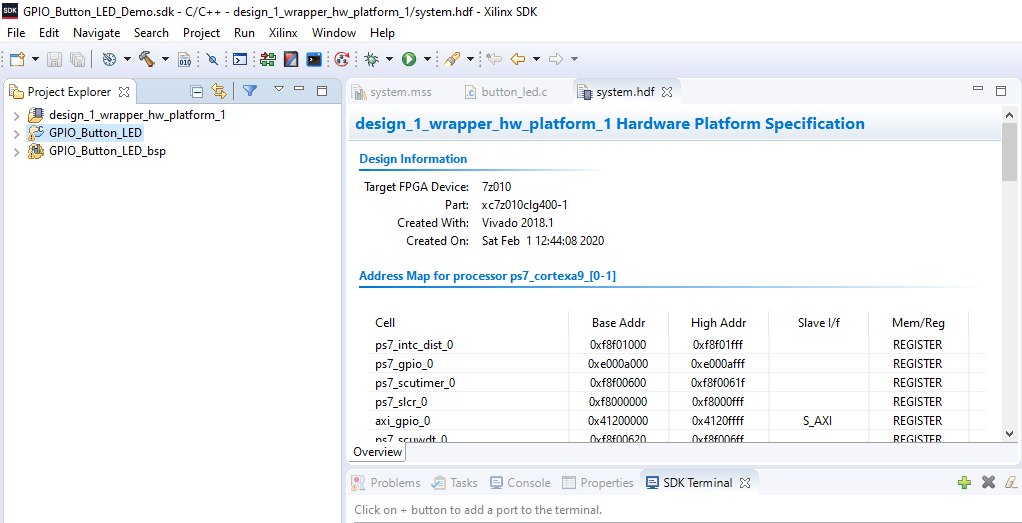
Task: Open the Window menu
Action: 334,33
